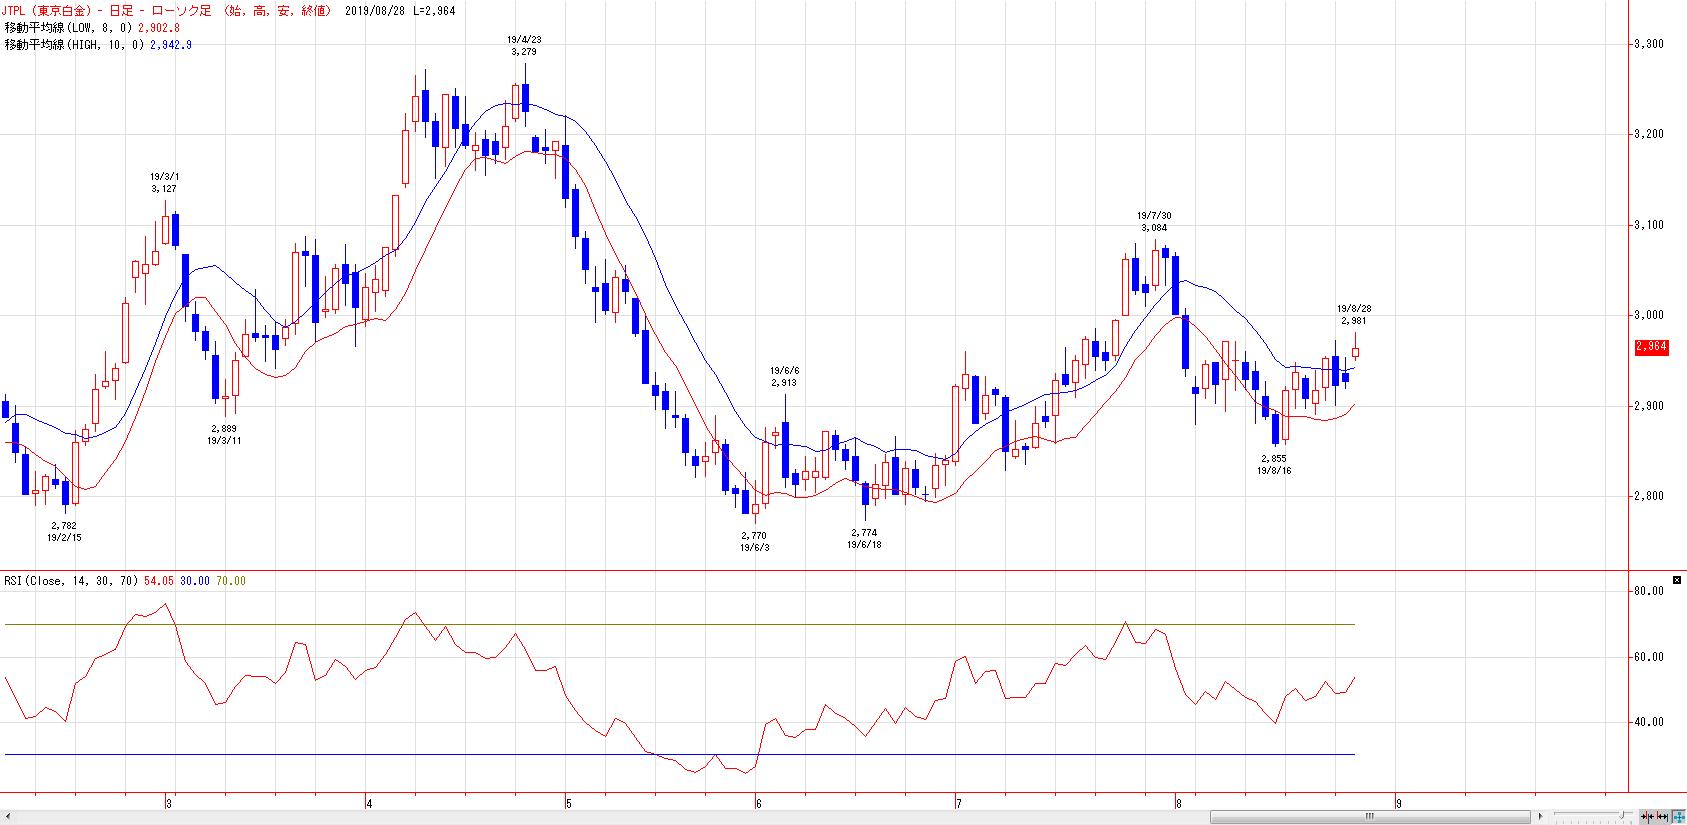Click the blue four-arrow move icon
Screen dimensions: 1687x825
click(x=1678, y=816)
